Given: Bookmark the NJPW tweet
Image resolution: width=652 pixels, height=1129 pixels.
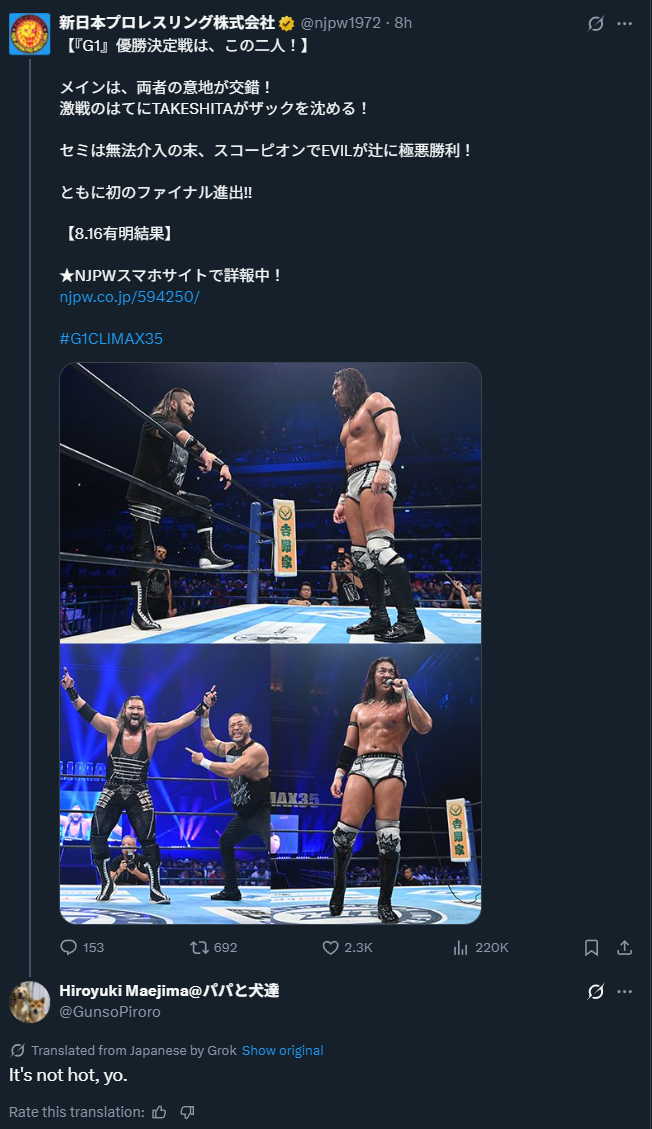Looking at the screenshot, I should point(592,947).
